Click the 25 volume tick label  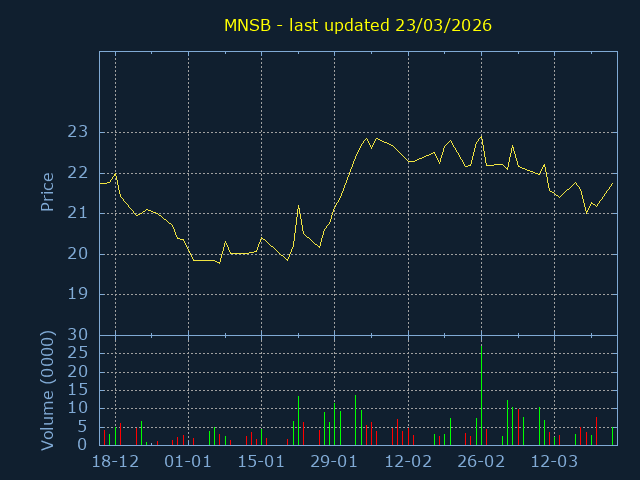pyautogui.click(x=78, y=353)
